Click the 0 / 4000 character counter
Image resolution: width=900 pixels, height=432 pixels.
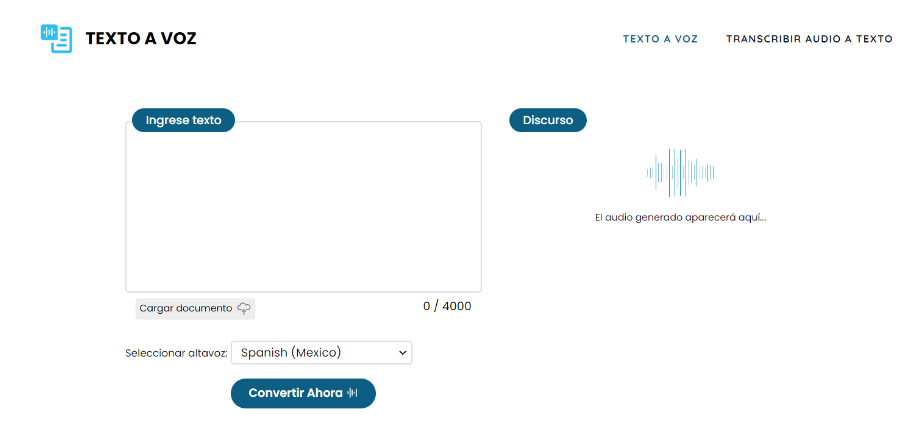click(446, 306)
